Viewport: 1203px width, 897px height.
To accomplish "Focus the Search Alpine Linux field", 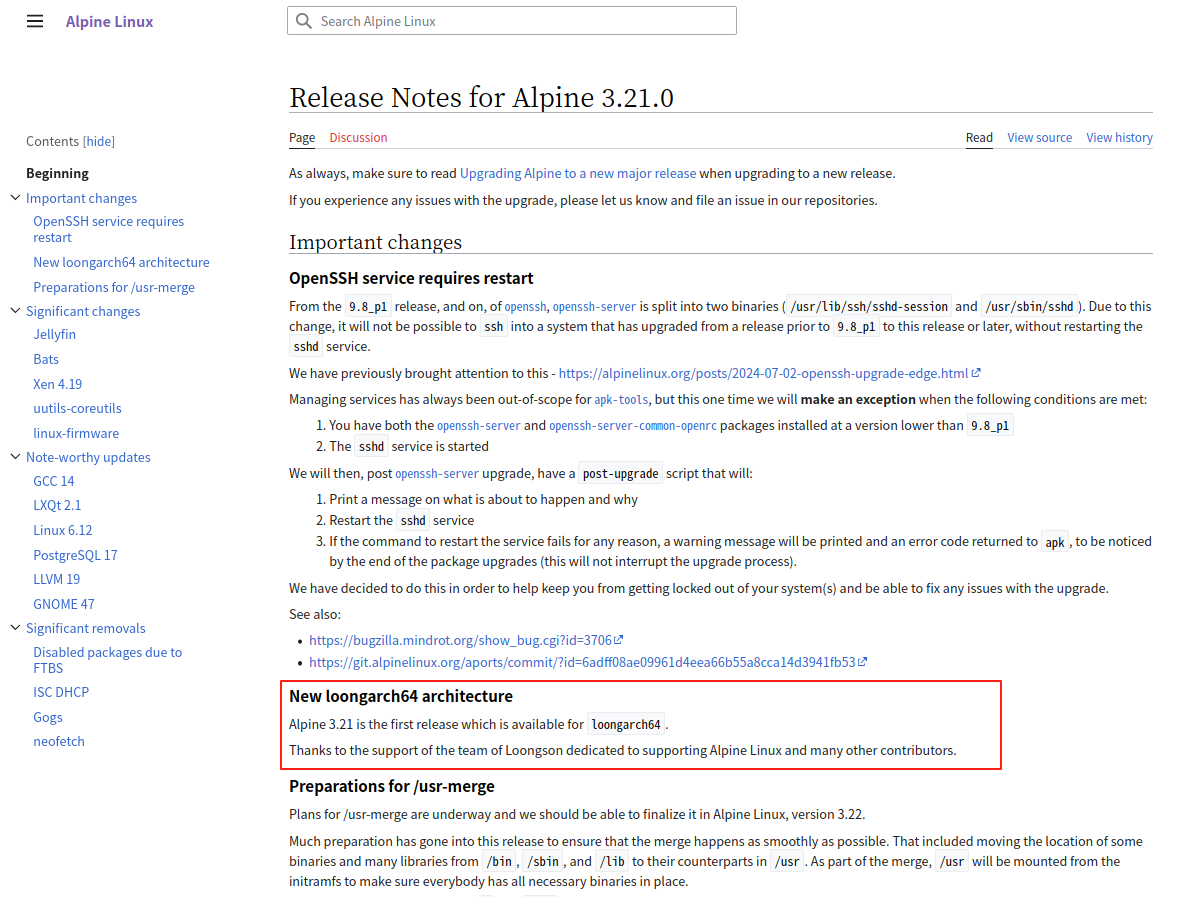I will click(x=520, y=21).
